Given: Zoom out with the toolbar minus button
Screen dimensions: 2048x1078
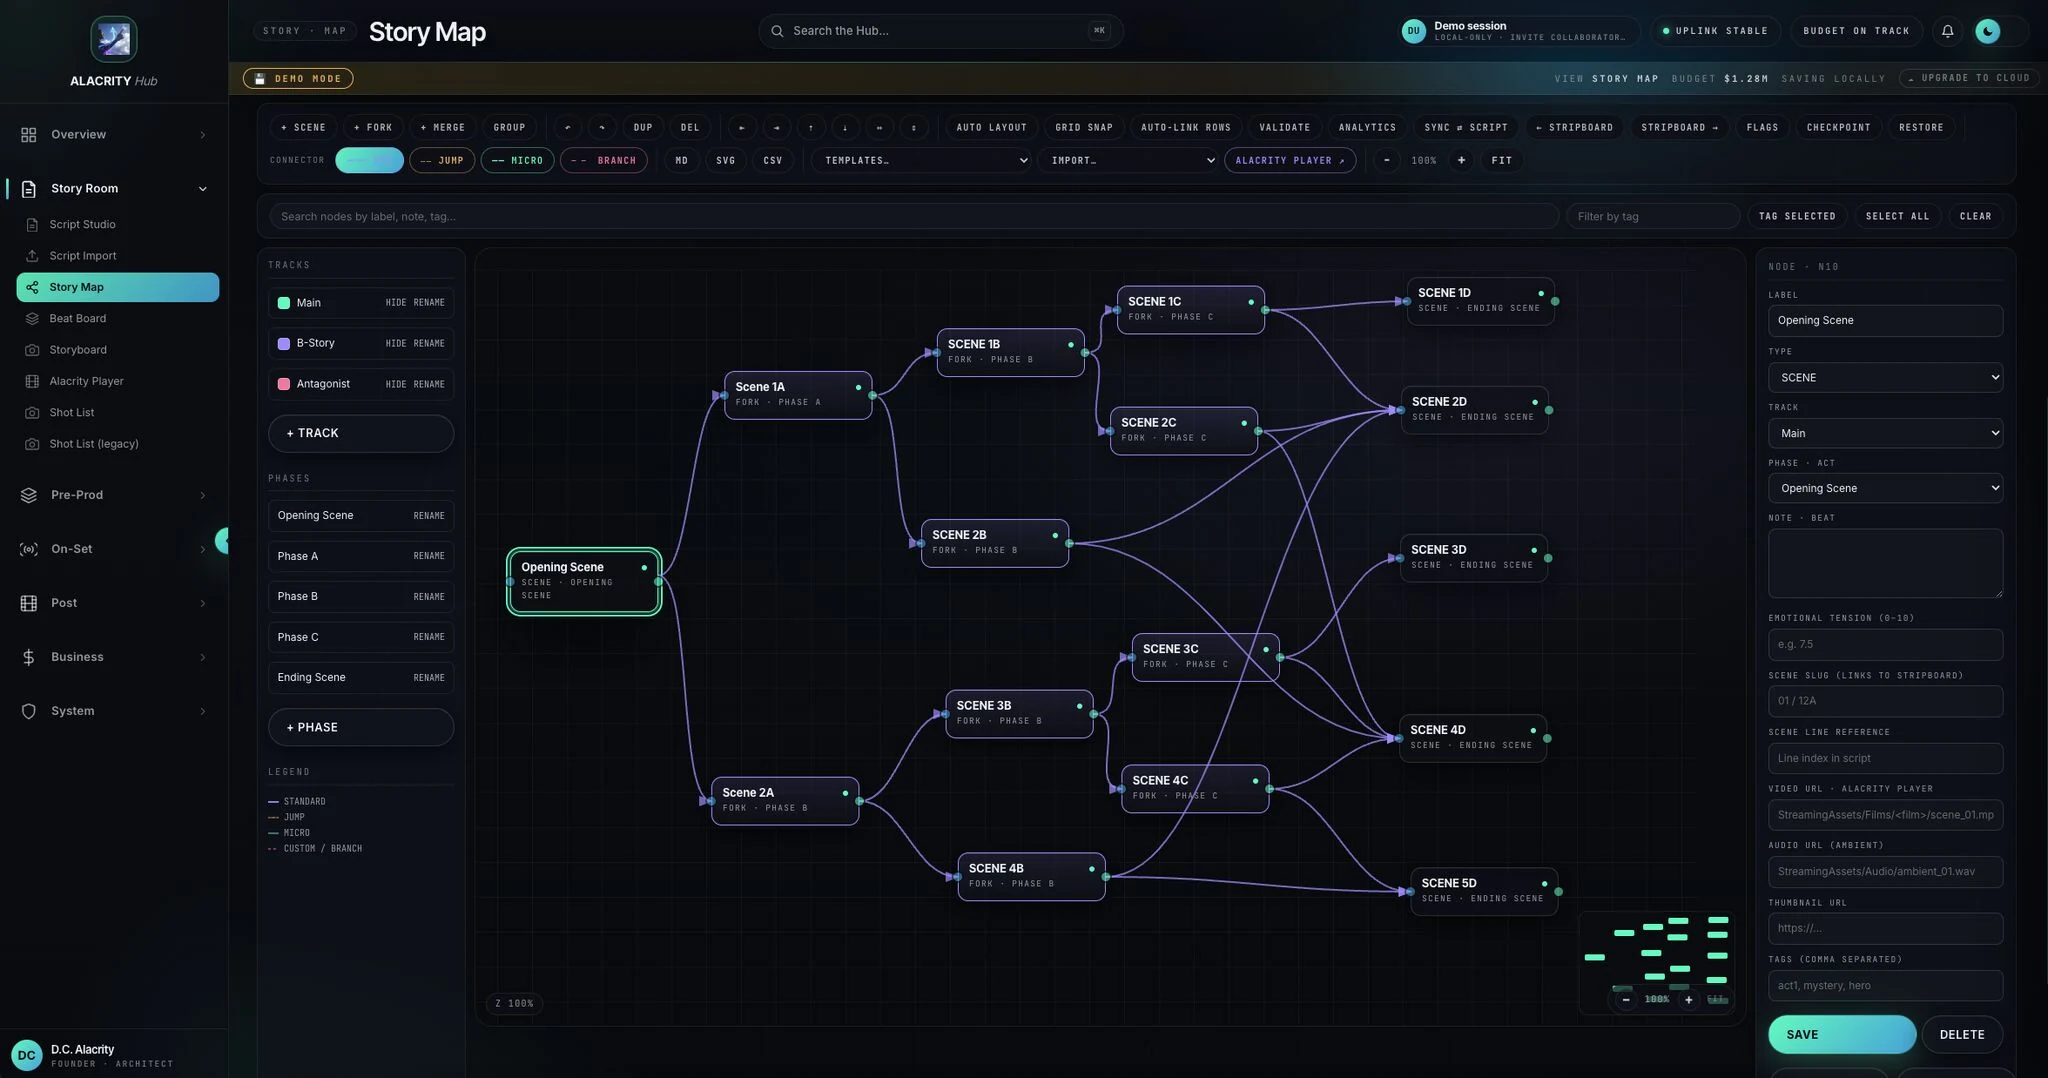Looking at the screenshot, I should click(x=1386, y=160).
